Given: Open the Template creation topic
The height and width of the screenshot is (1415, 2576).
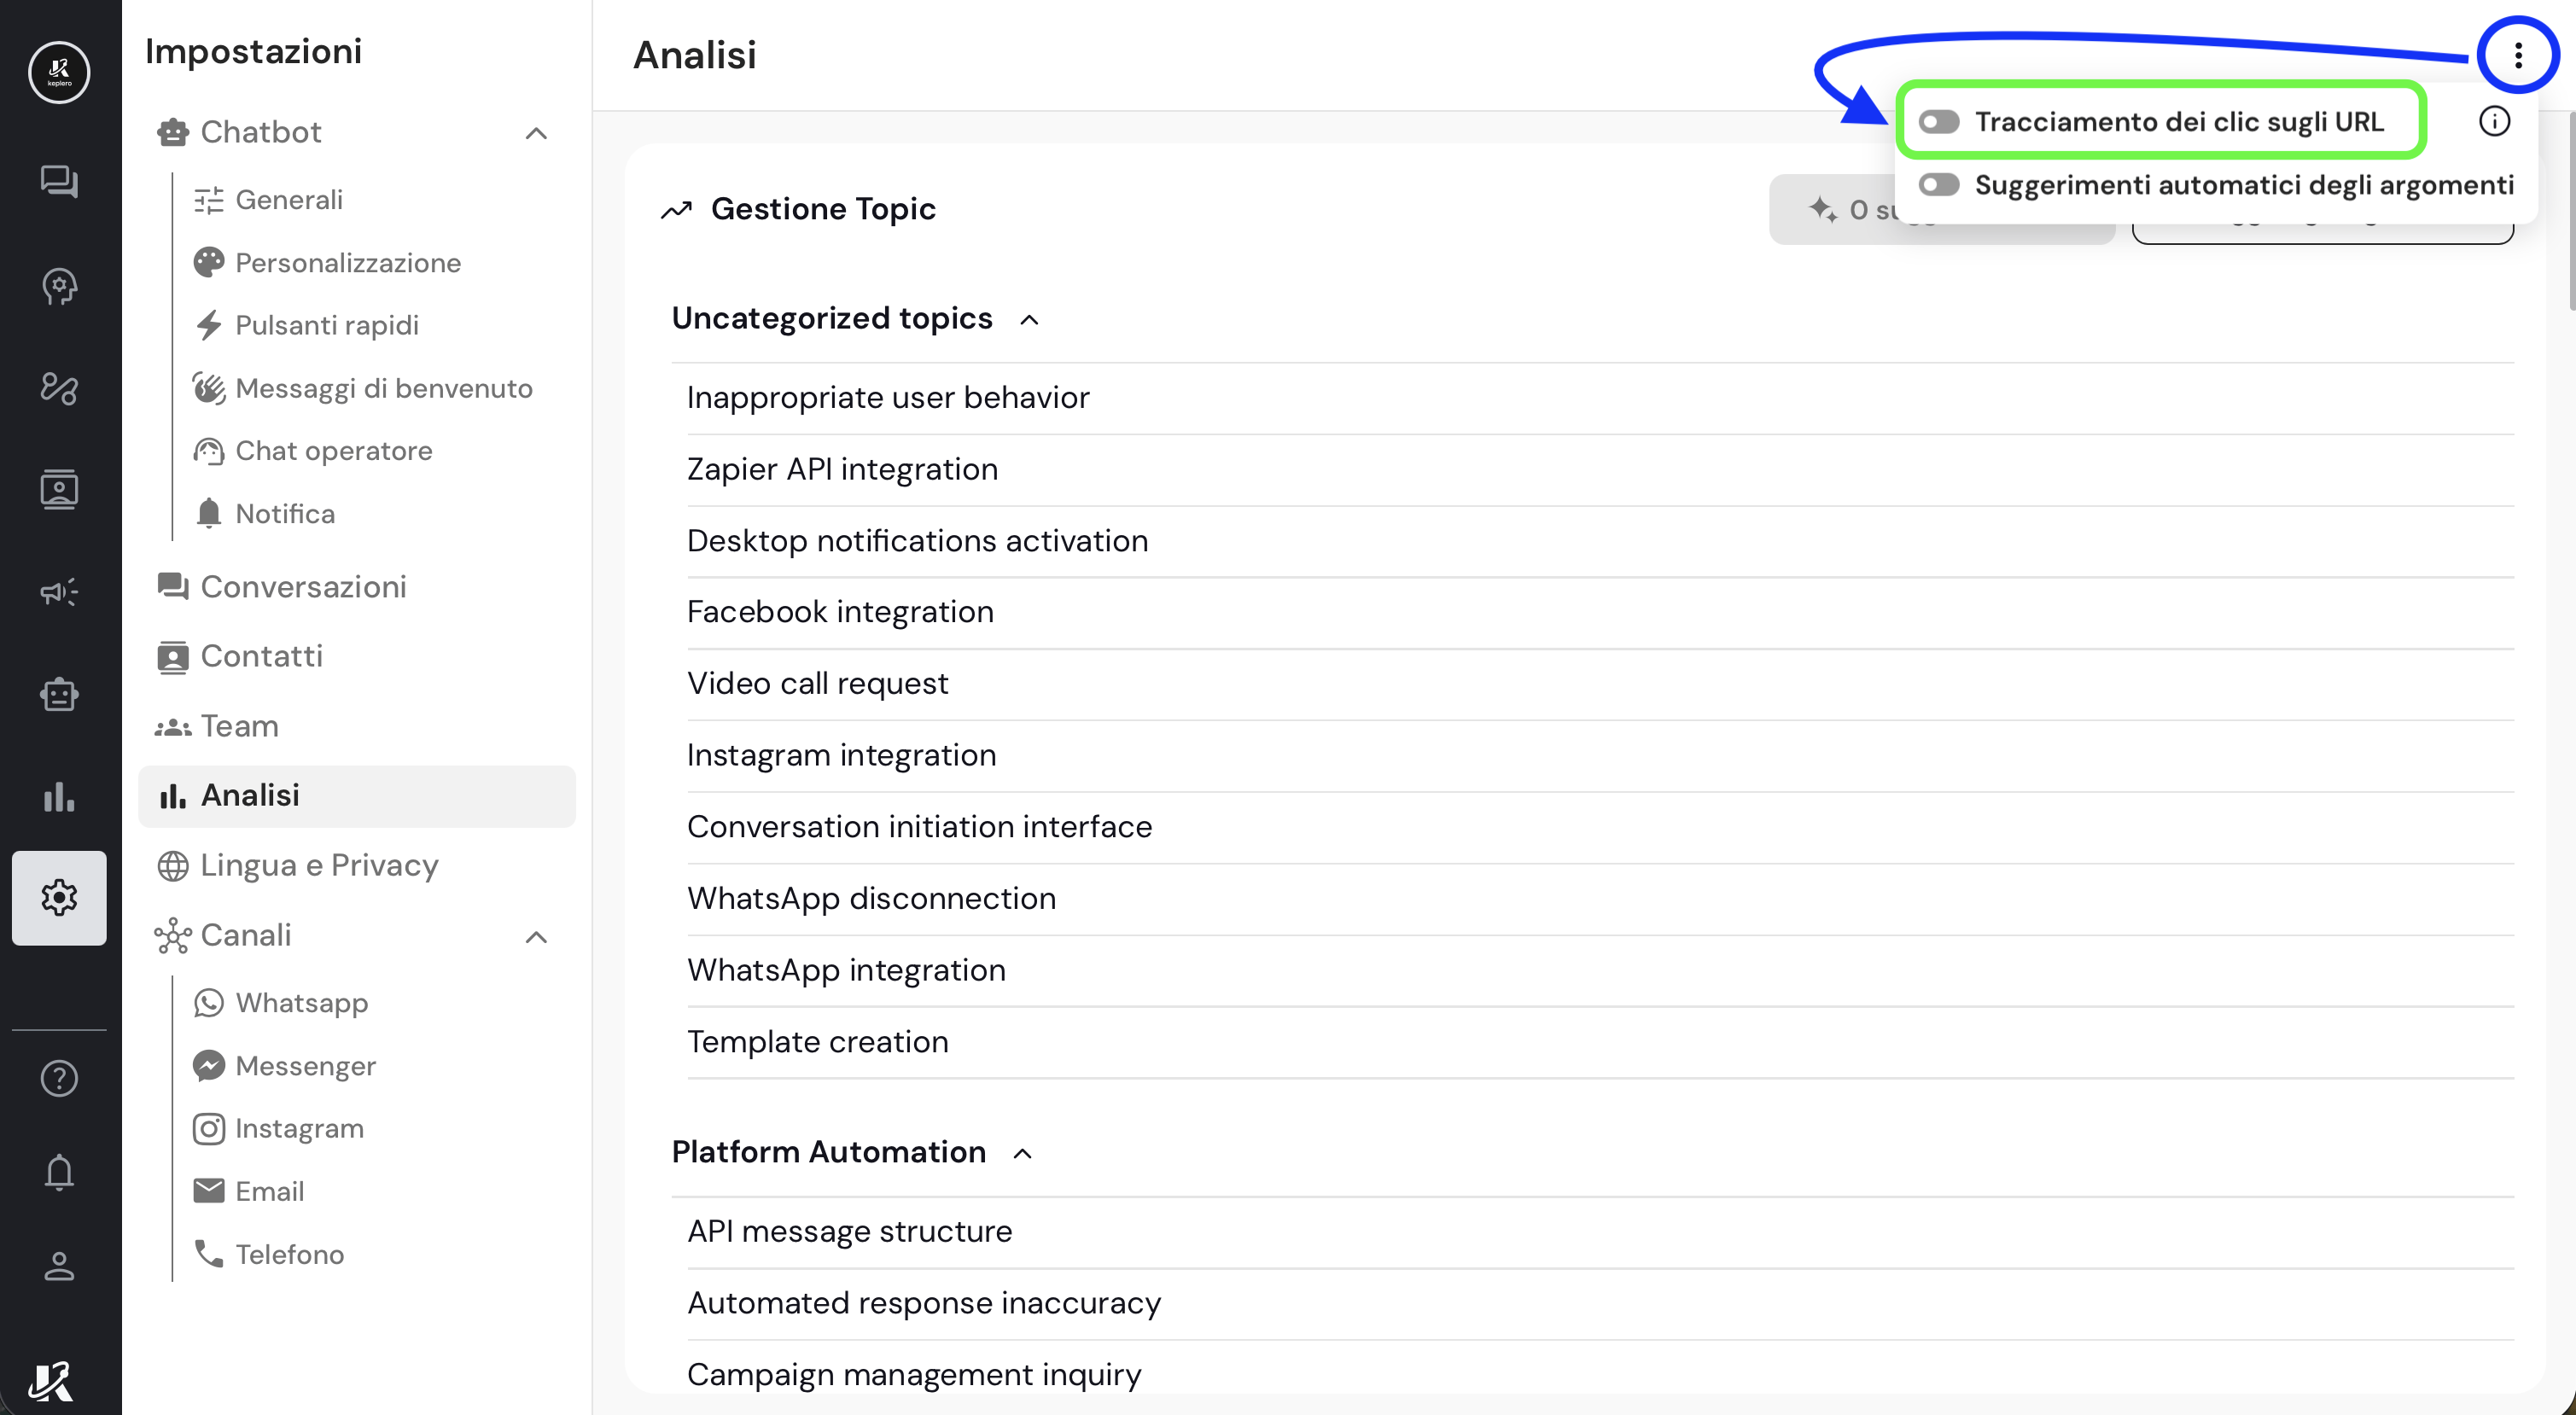Looking at the screenshot, I should (x=817, y=1042).
